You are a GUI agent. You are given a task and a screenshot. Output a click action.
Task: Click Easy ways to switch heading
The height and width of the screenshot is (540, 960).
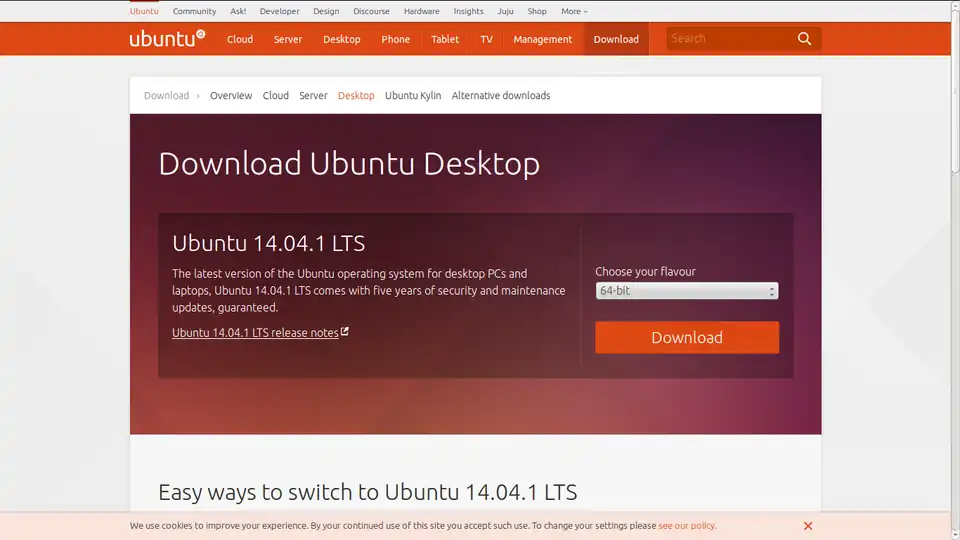[x=367, y=492]
